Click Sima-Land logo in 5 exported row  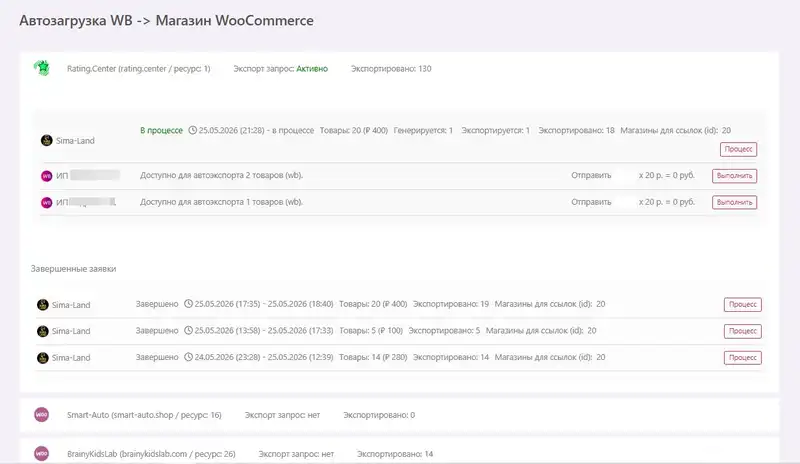point(43,331)
